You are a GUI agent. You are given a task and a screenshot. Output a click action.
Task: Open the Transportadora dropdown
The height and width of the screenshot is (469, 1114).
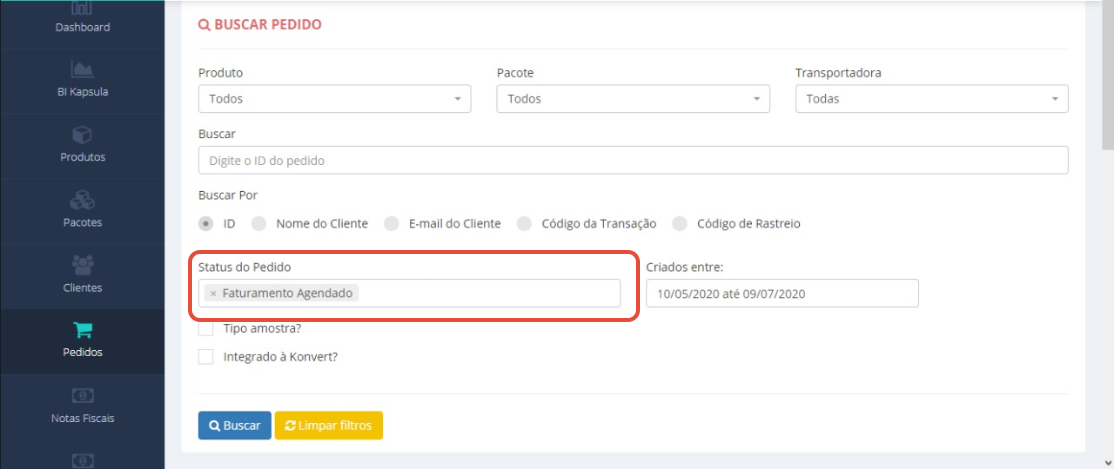tap(931, 99)
